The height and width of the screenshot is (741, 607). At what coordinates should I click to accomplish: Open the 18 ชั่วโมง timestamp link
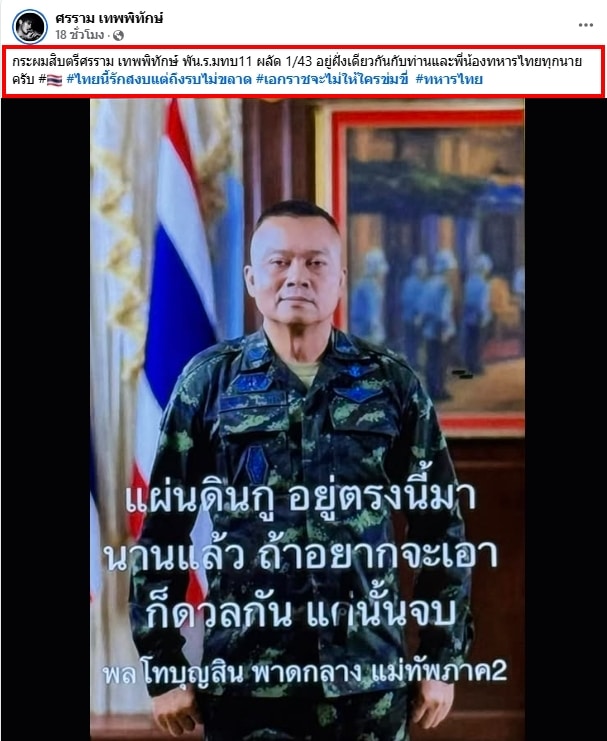point(79,35)
